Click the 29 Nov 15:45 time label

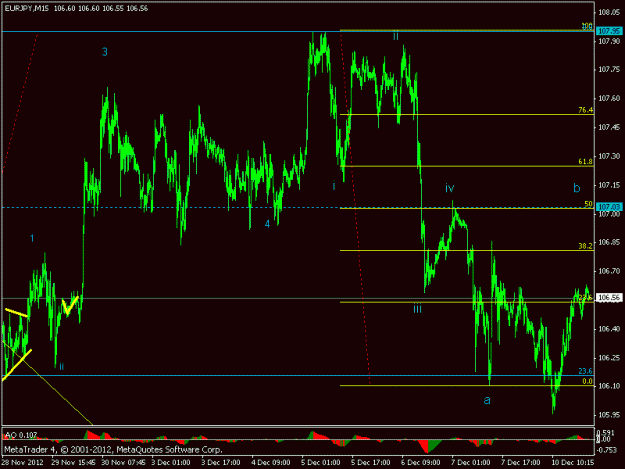(73, 463)
